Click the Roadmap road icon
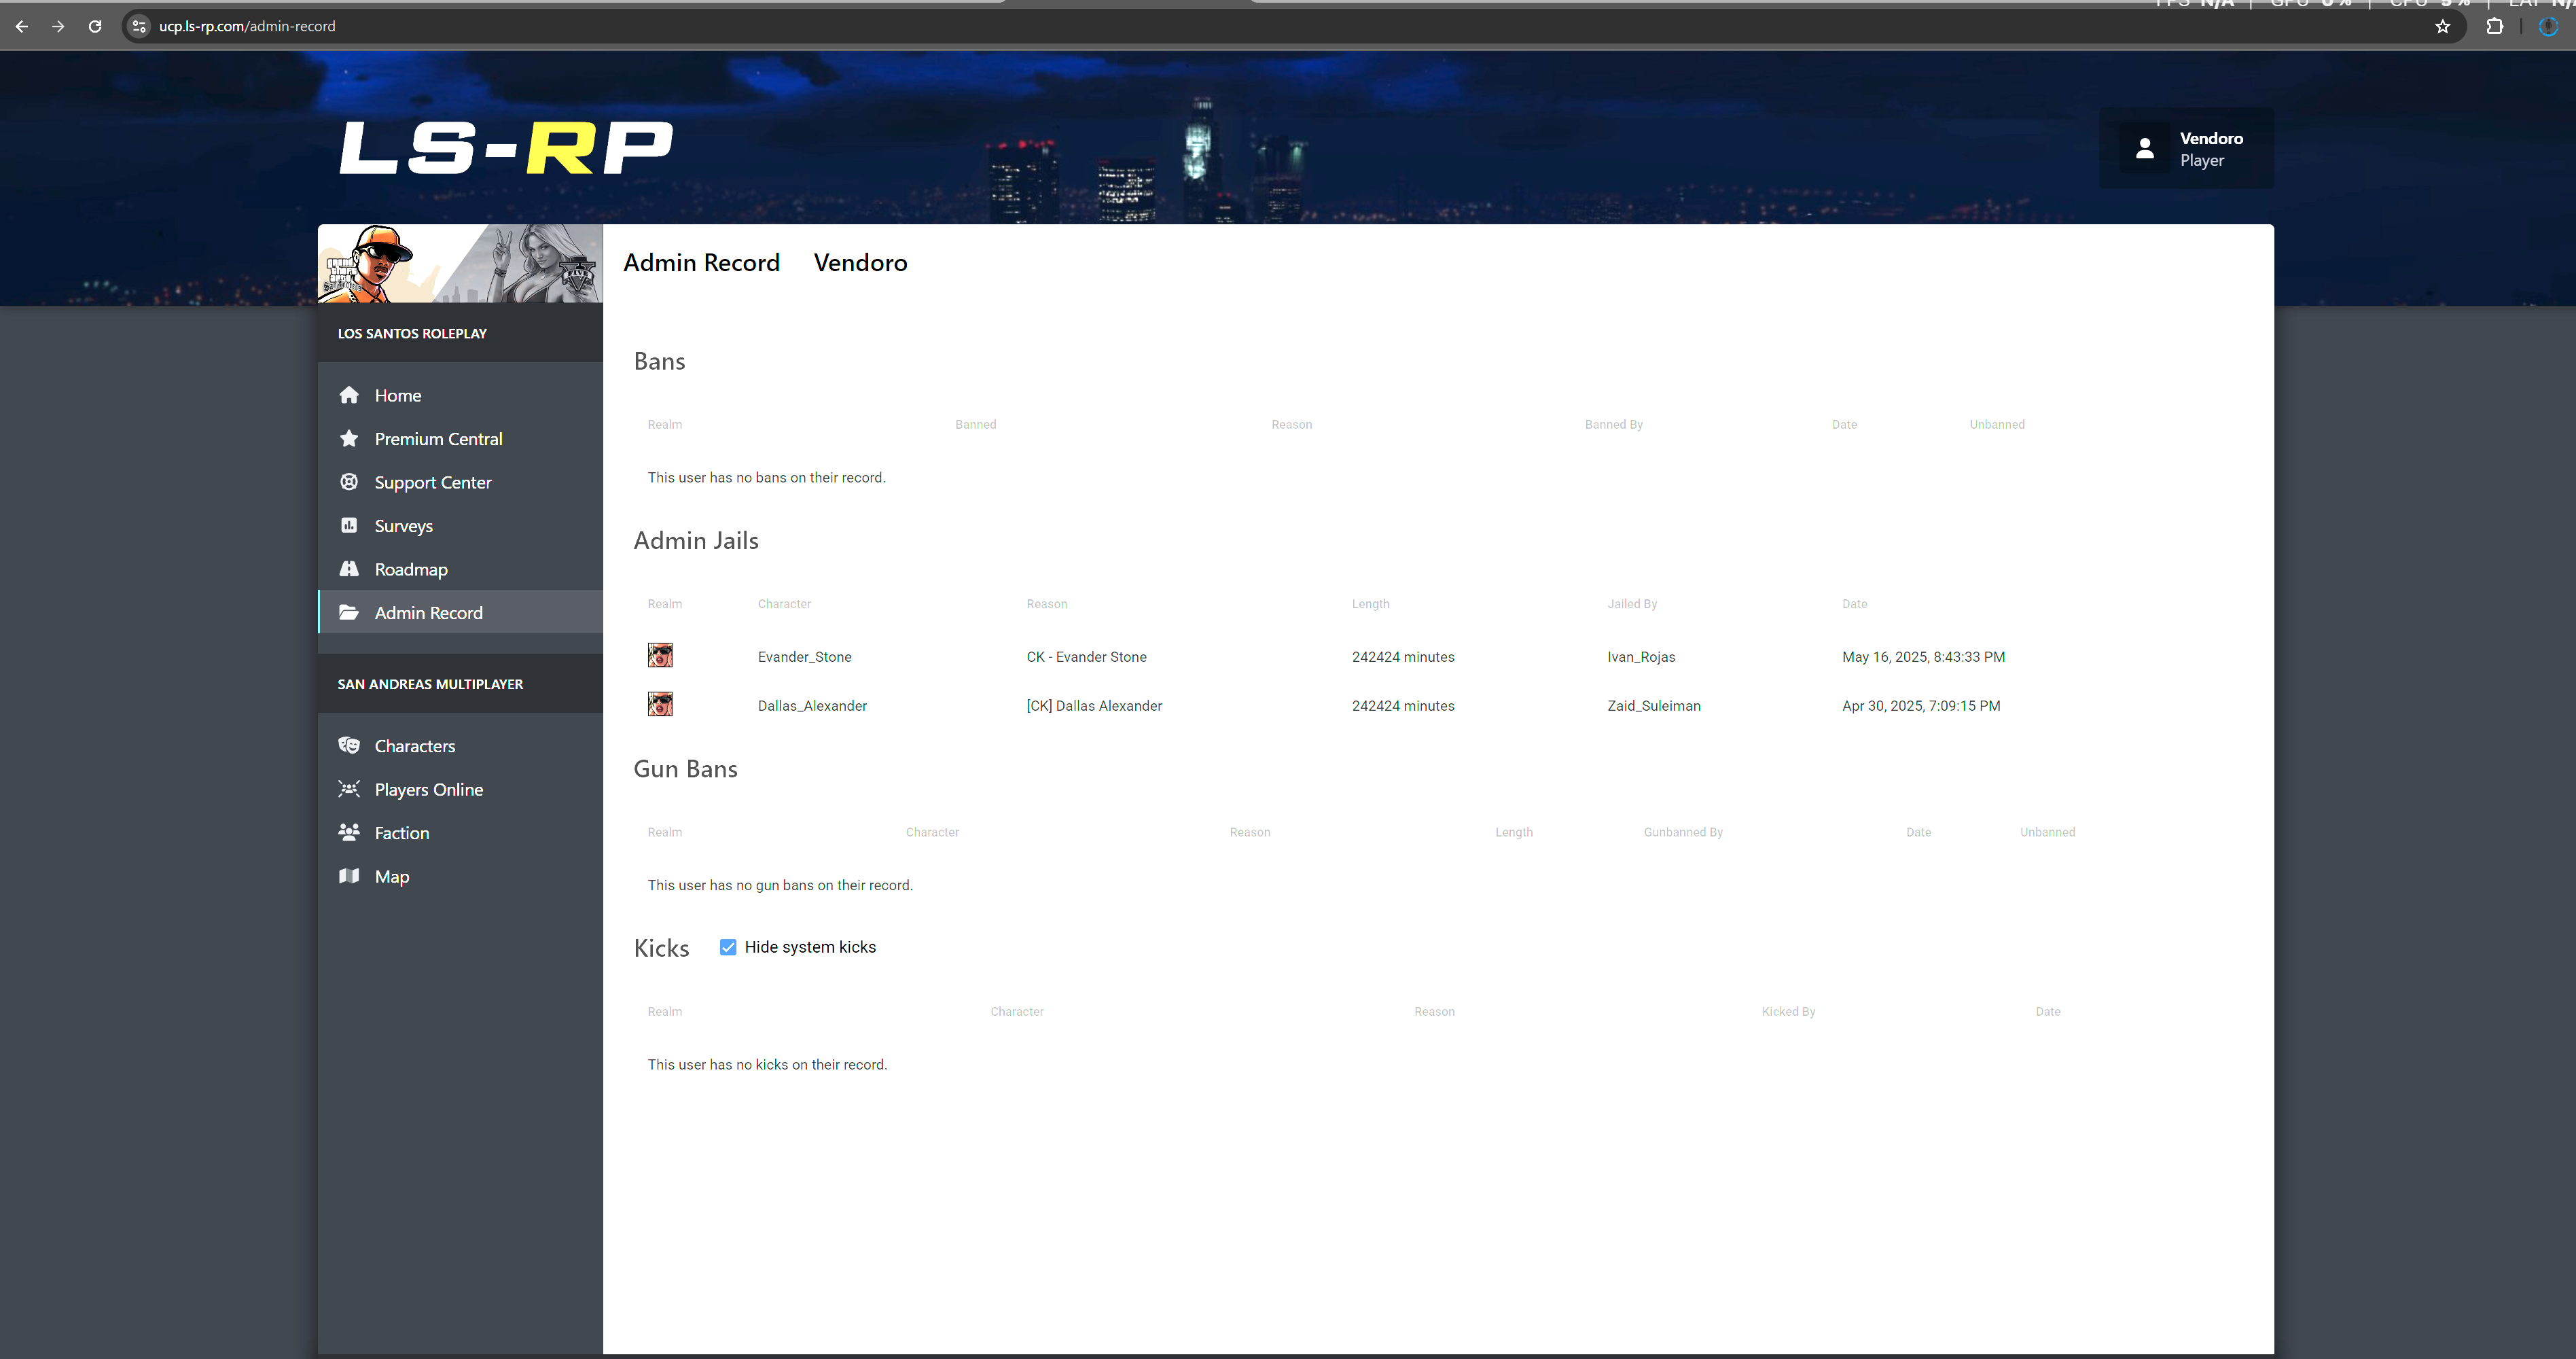The width and height of the screenshot is (2576, 1359). [349, 569]
